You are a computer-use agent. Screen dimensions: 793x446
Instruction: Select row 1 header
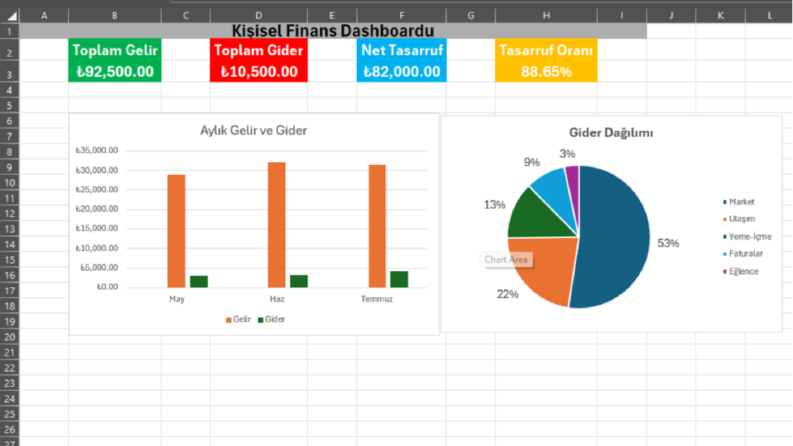point(10,31)
